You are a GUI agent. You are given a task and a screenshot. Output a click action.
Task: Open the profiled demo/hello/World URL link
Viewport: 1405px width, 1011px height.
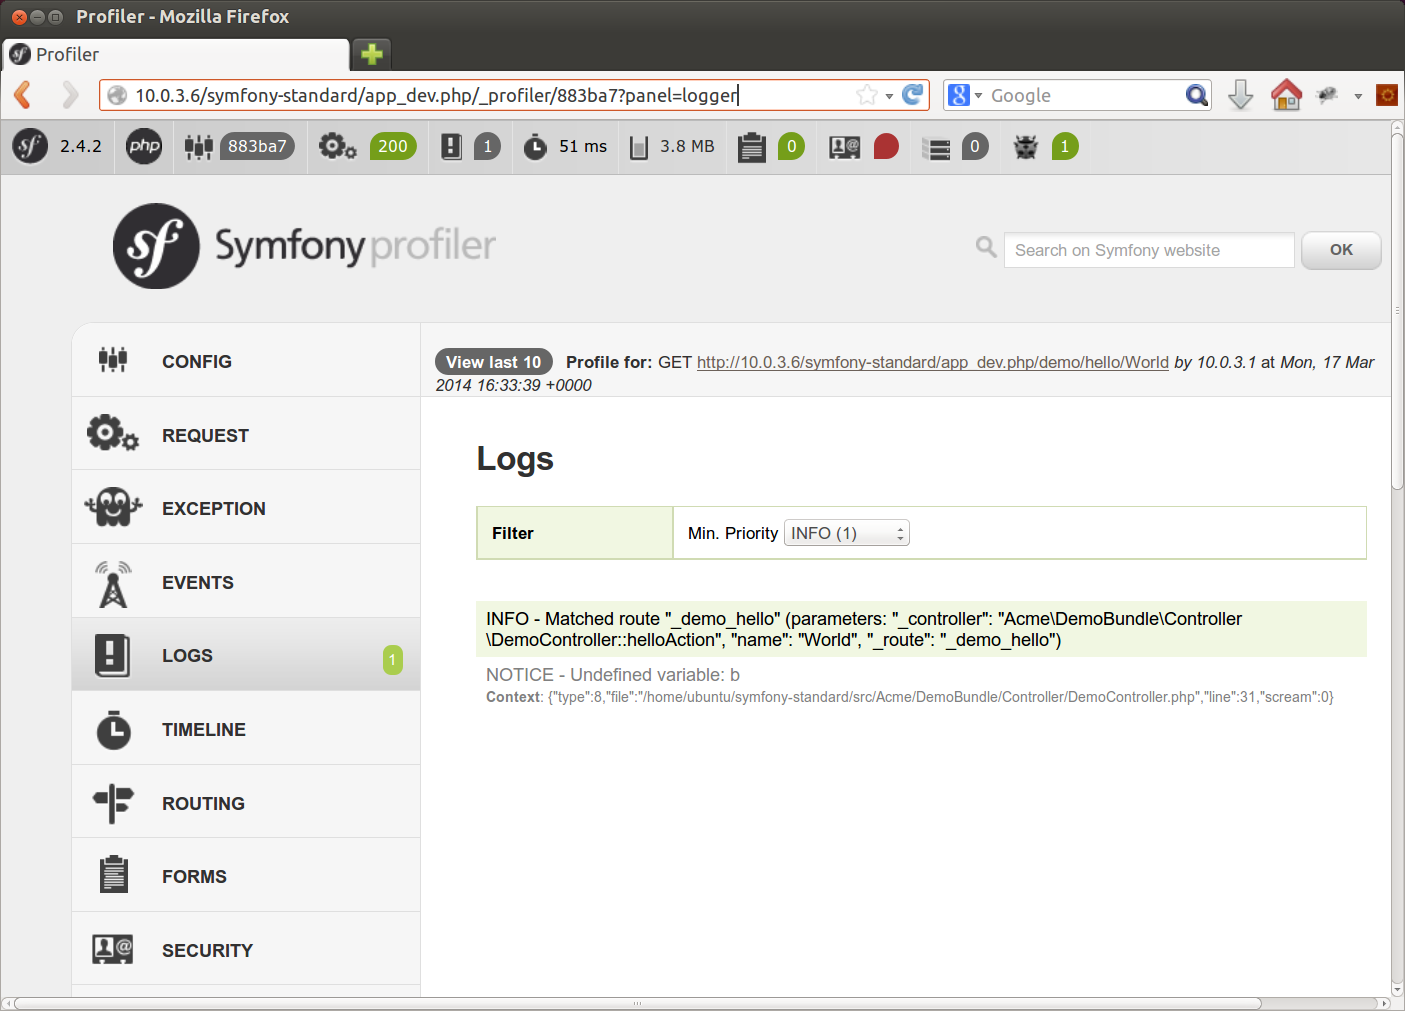pos(932,362)
